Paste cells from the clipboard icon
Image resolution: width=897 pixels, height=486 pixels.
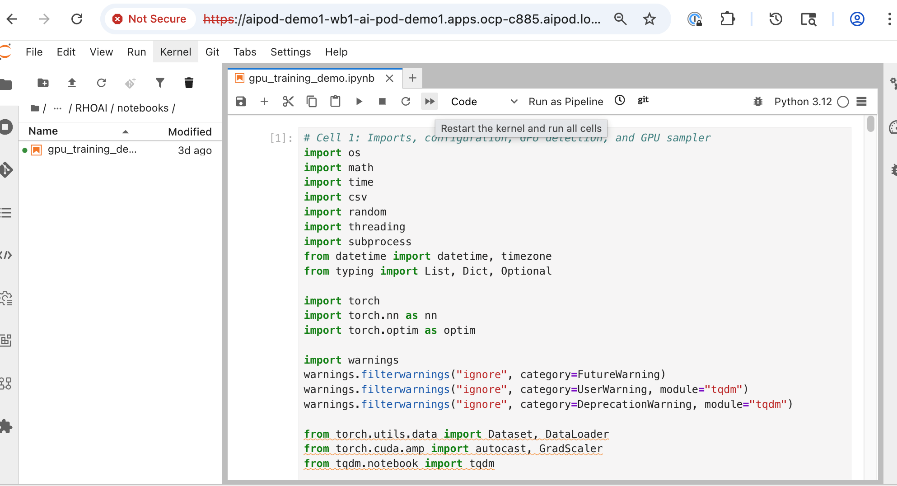[335, 101]
